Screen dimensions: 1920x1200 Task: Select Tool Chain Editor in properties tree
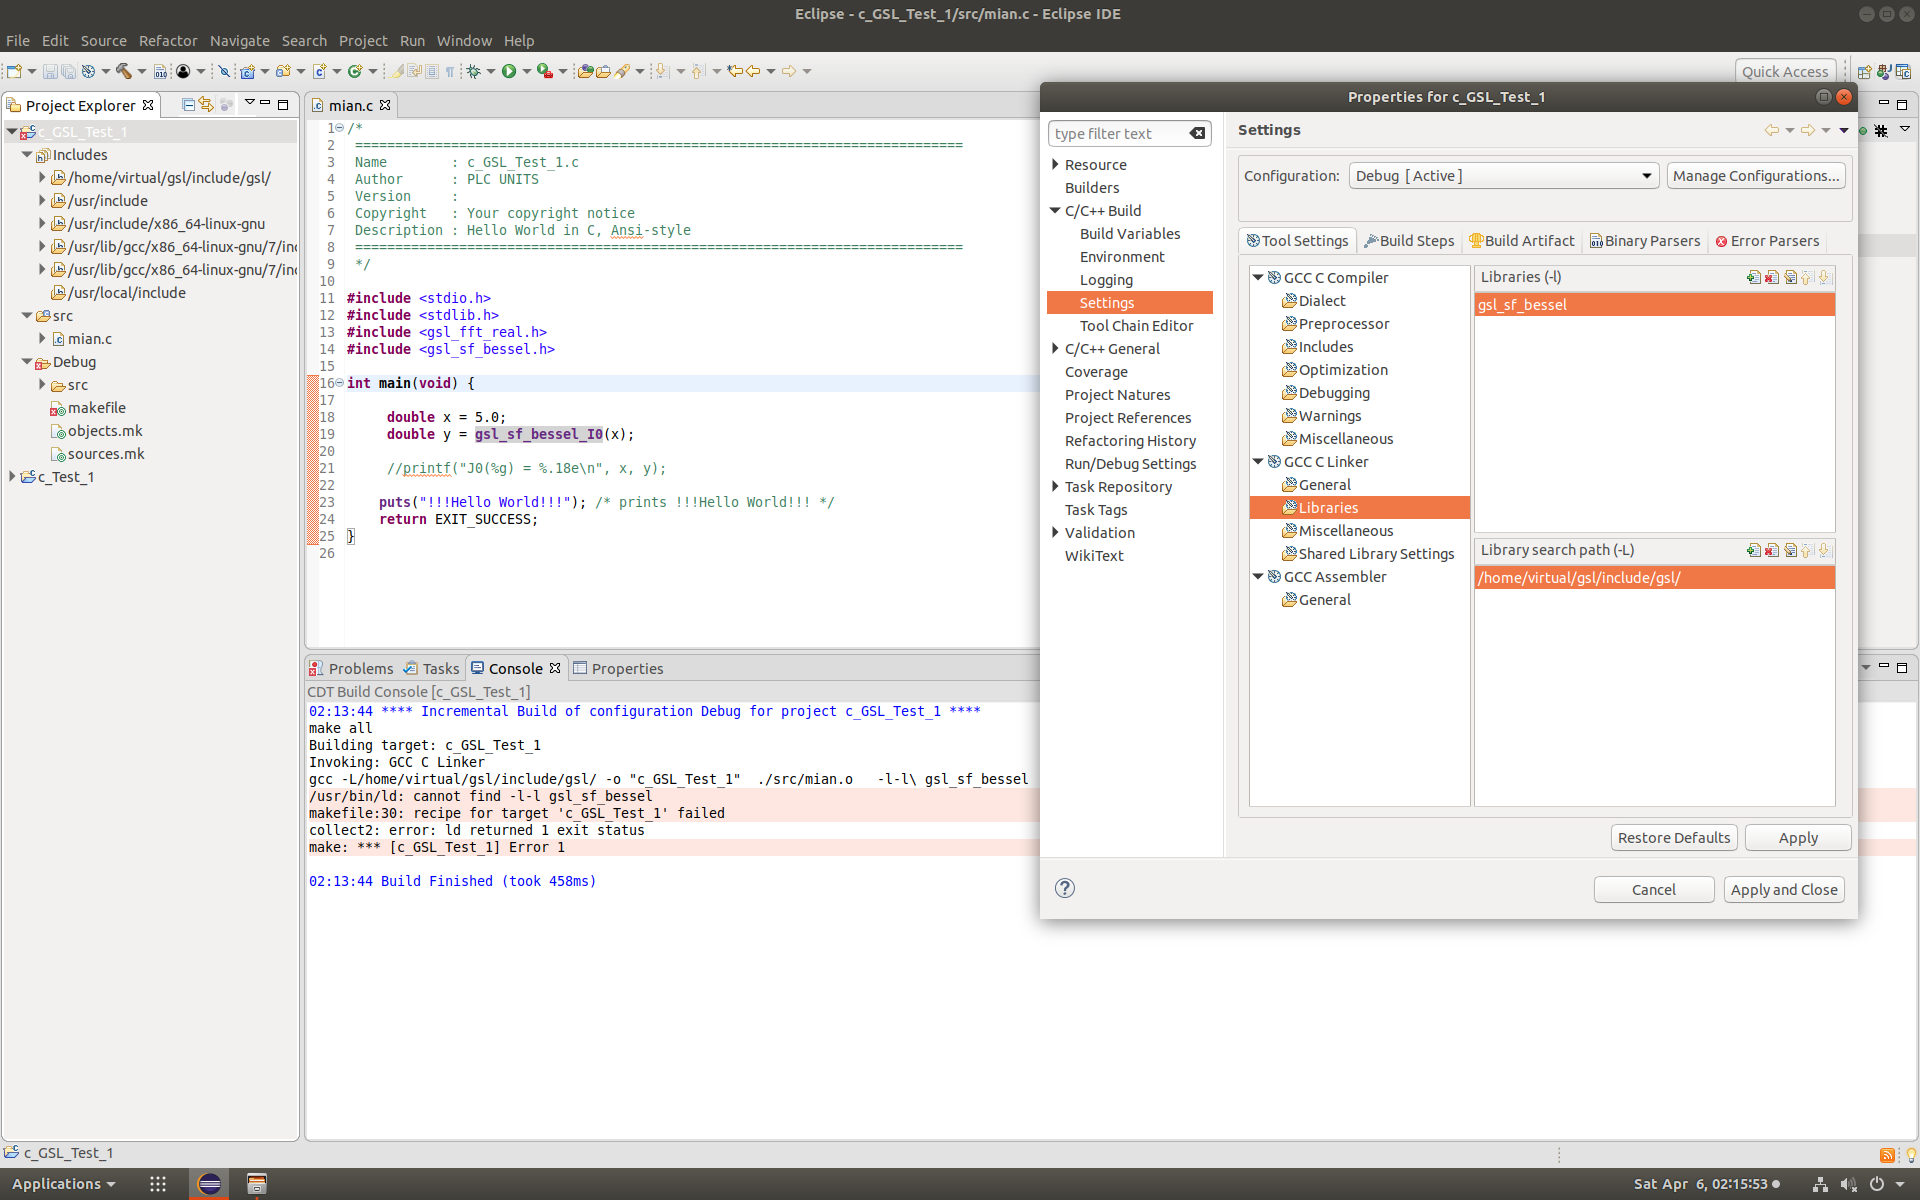1136,326
